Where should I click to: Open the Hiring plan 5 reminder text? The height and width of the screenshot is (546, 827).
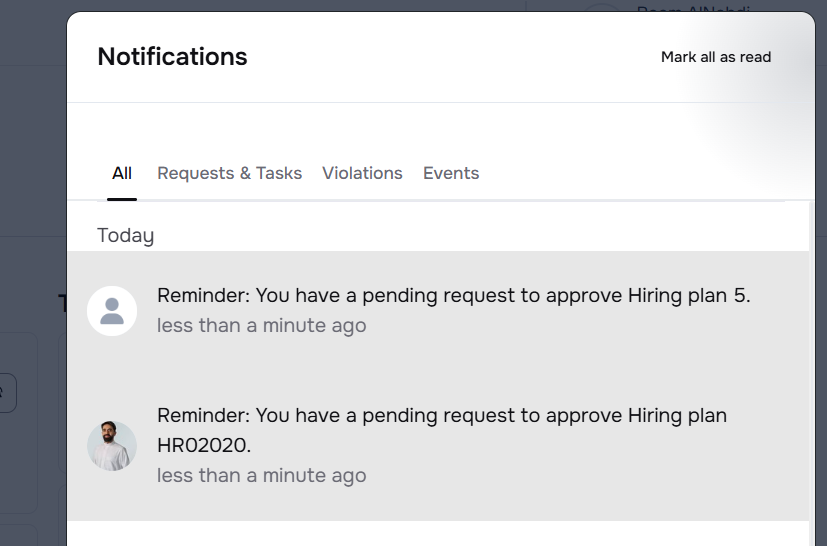453,296
